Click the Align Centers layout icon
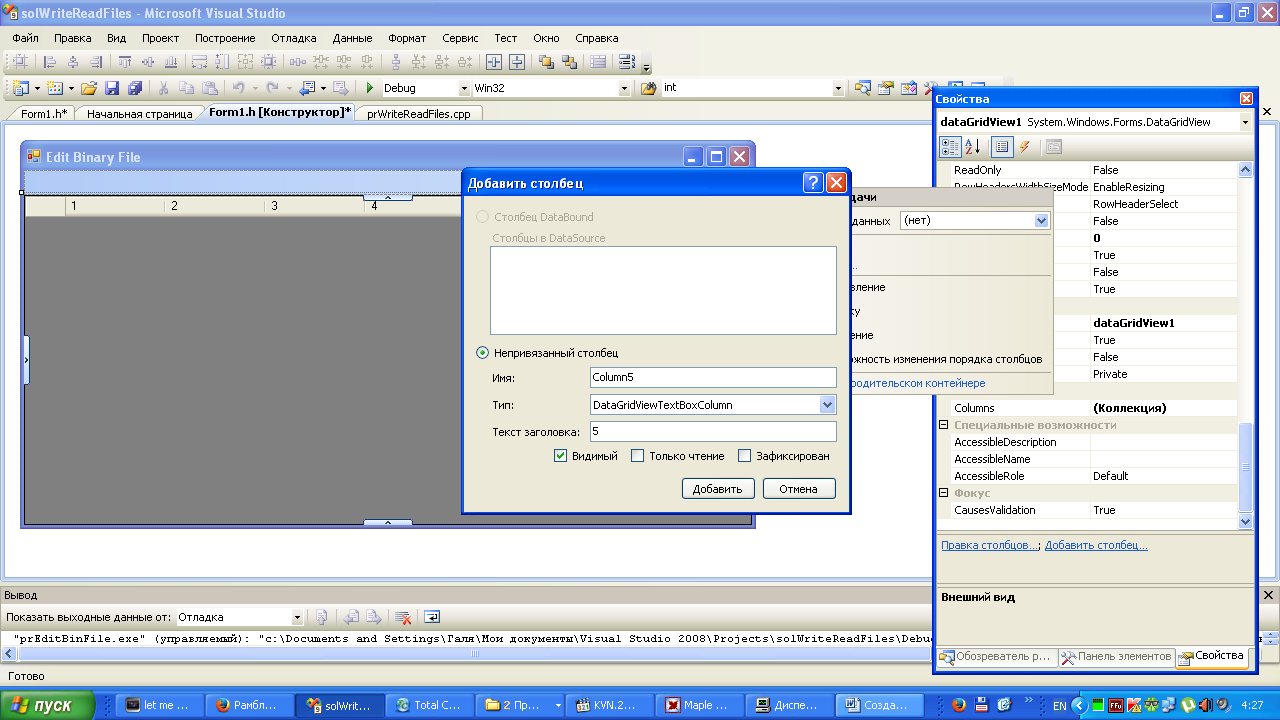The height and width of the screenshot is (720, 1280). pyautogui.click(x=72, y=62)
